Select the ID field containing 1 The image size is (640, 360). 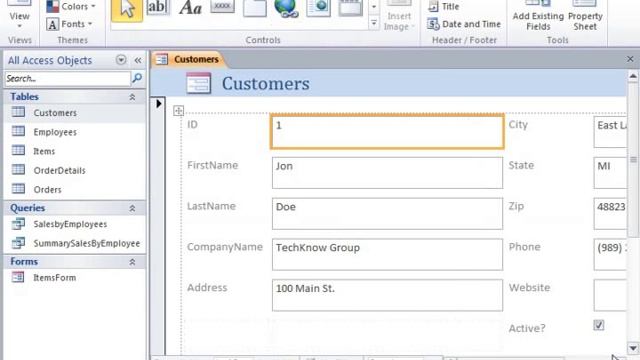click(387, 131)
